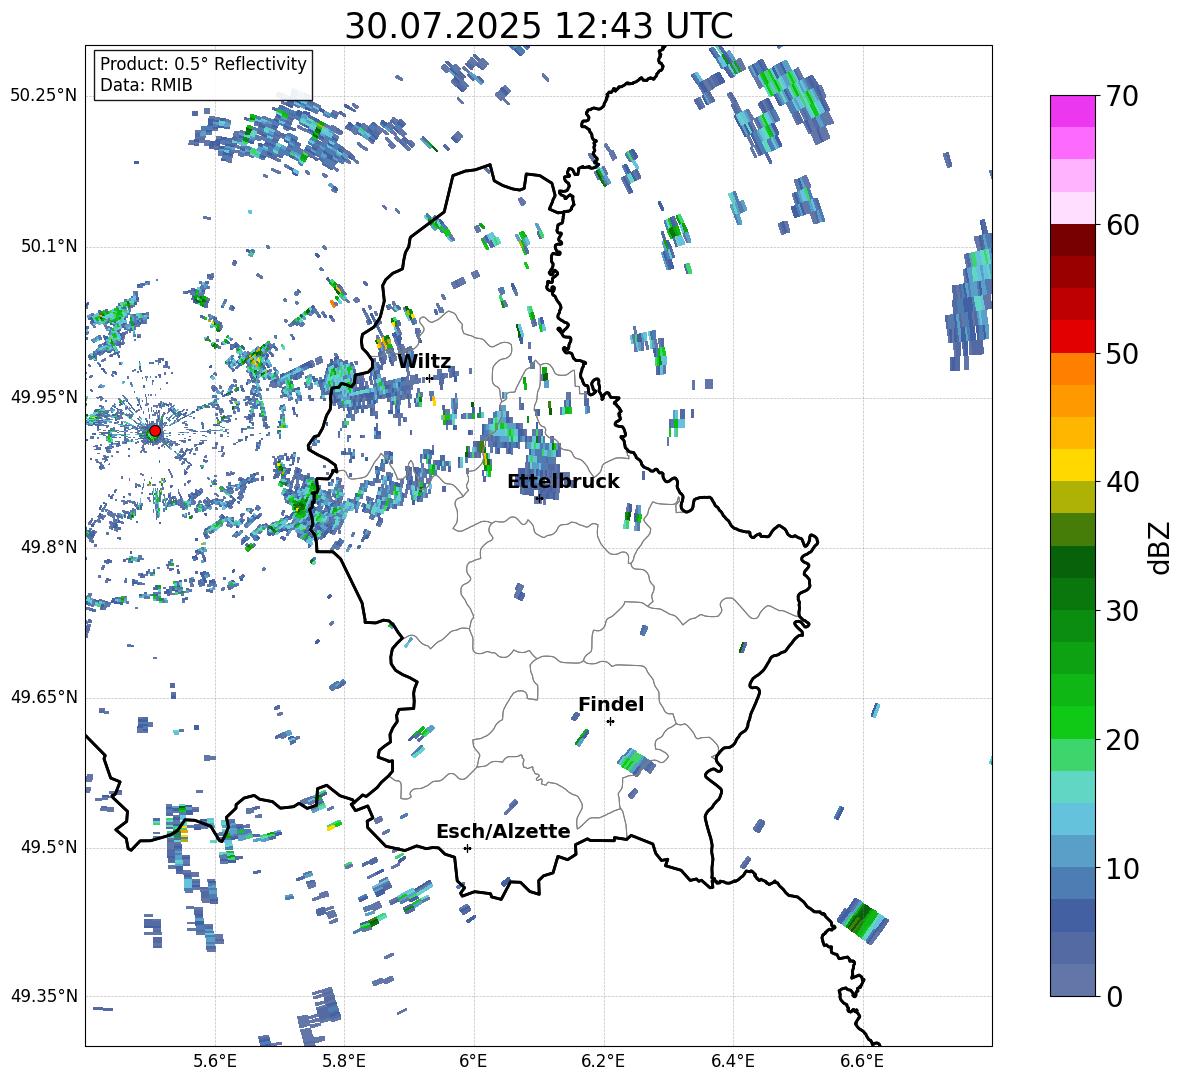Click the 6°E longitude label
The image size is (1184, 1081).
pyautogui.click(x=473, y=1061)
